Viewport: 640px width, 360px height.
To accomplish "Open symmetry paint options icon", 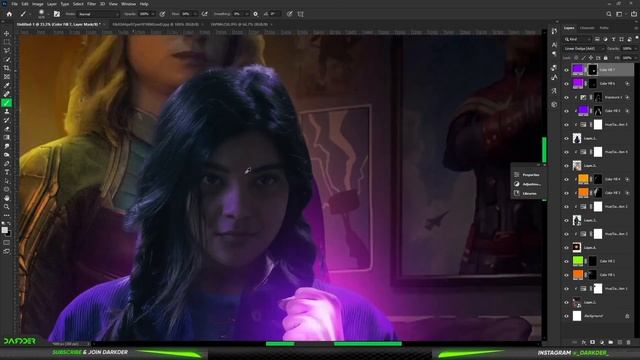I will pyautogui.click(x=300, y=14).
